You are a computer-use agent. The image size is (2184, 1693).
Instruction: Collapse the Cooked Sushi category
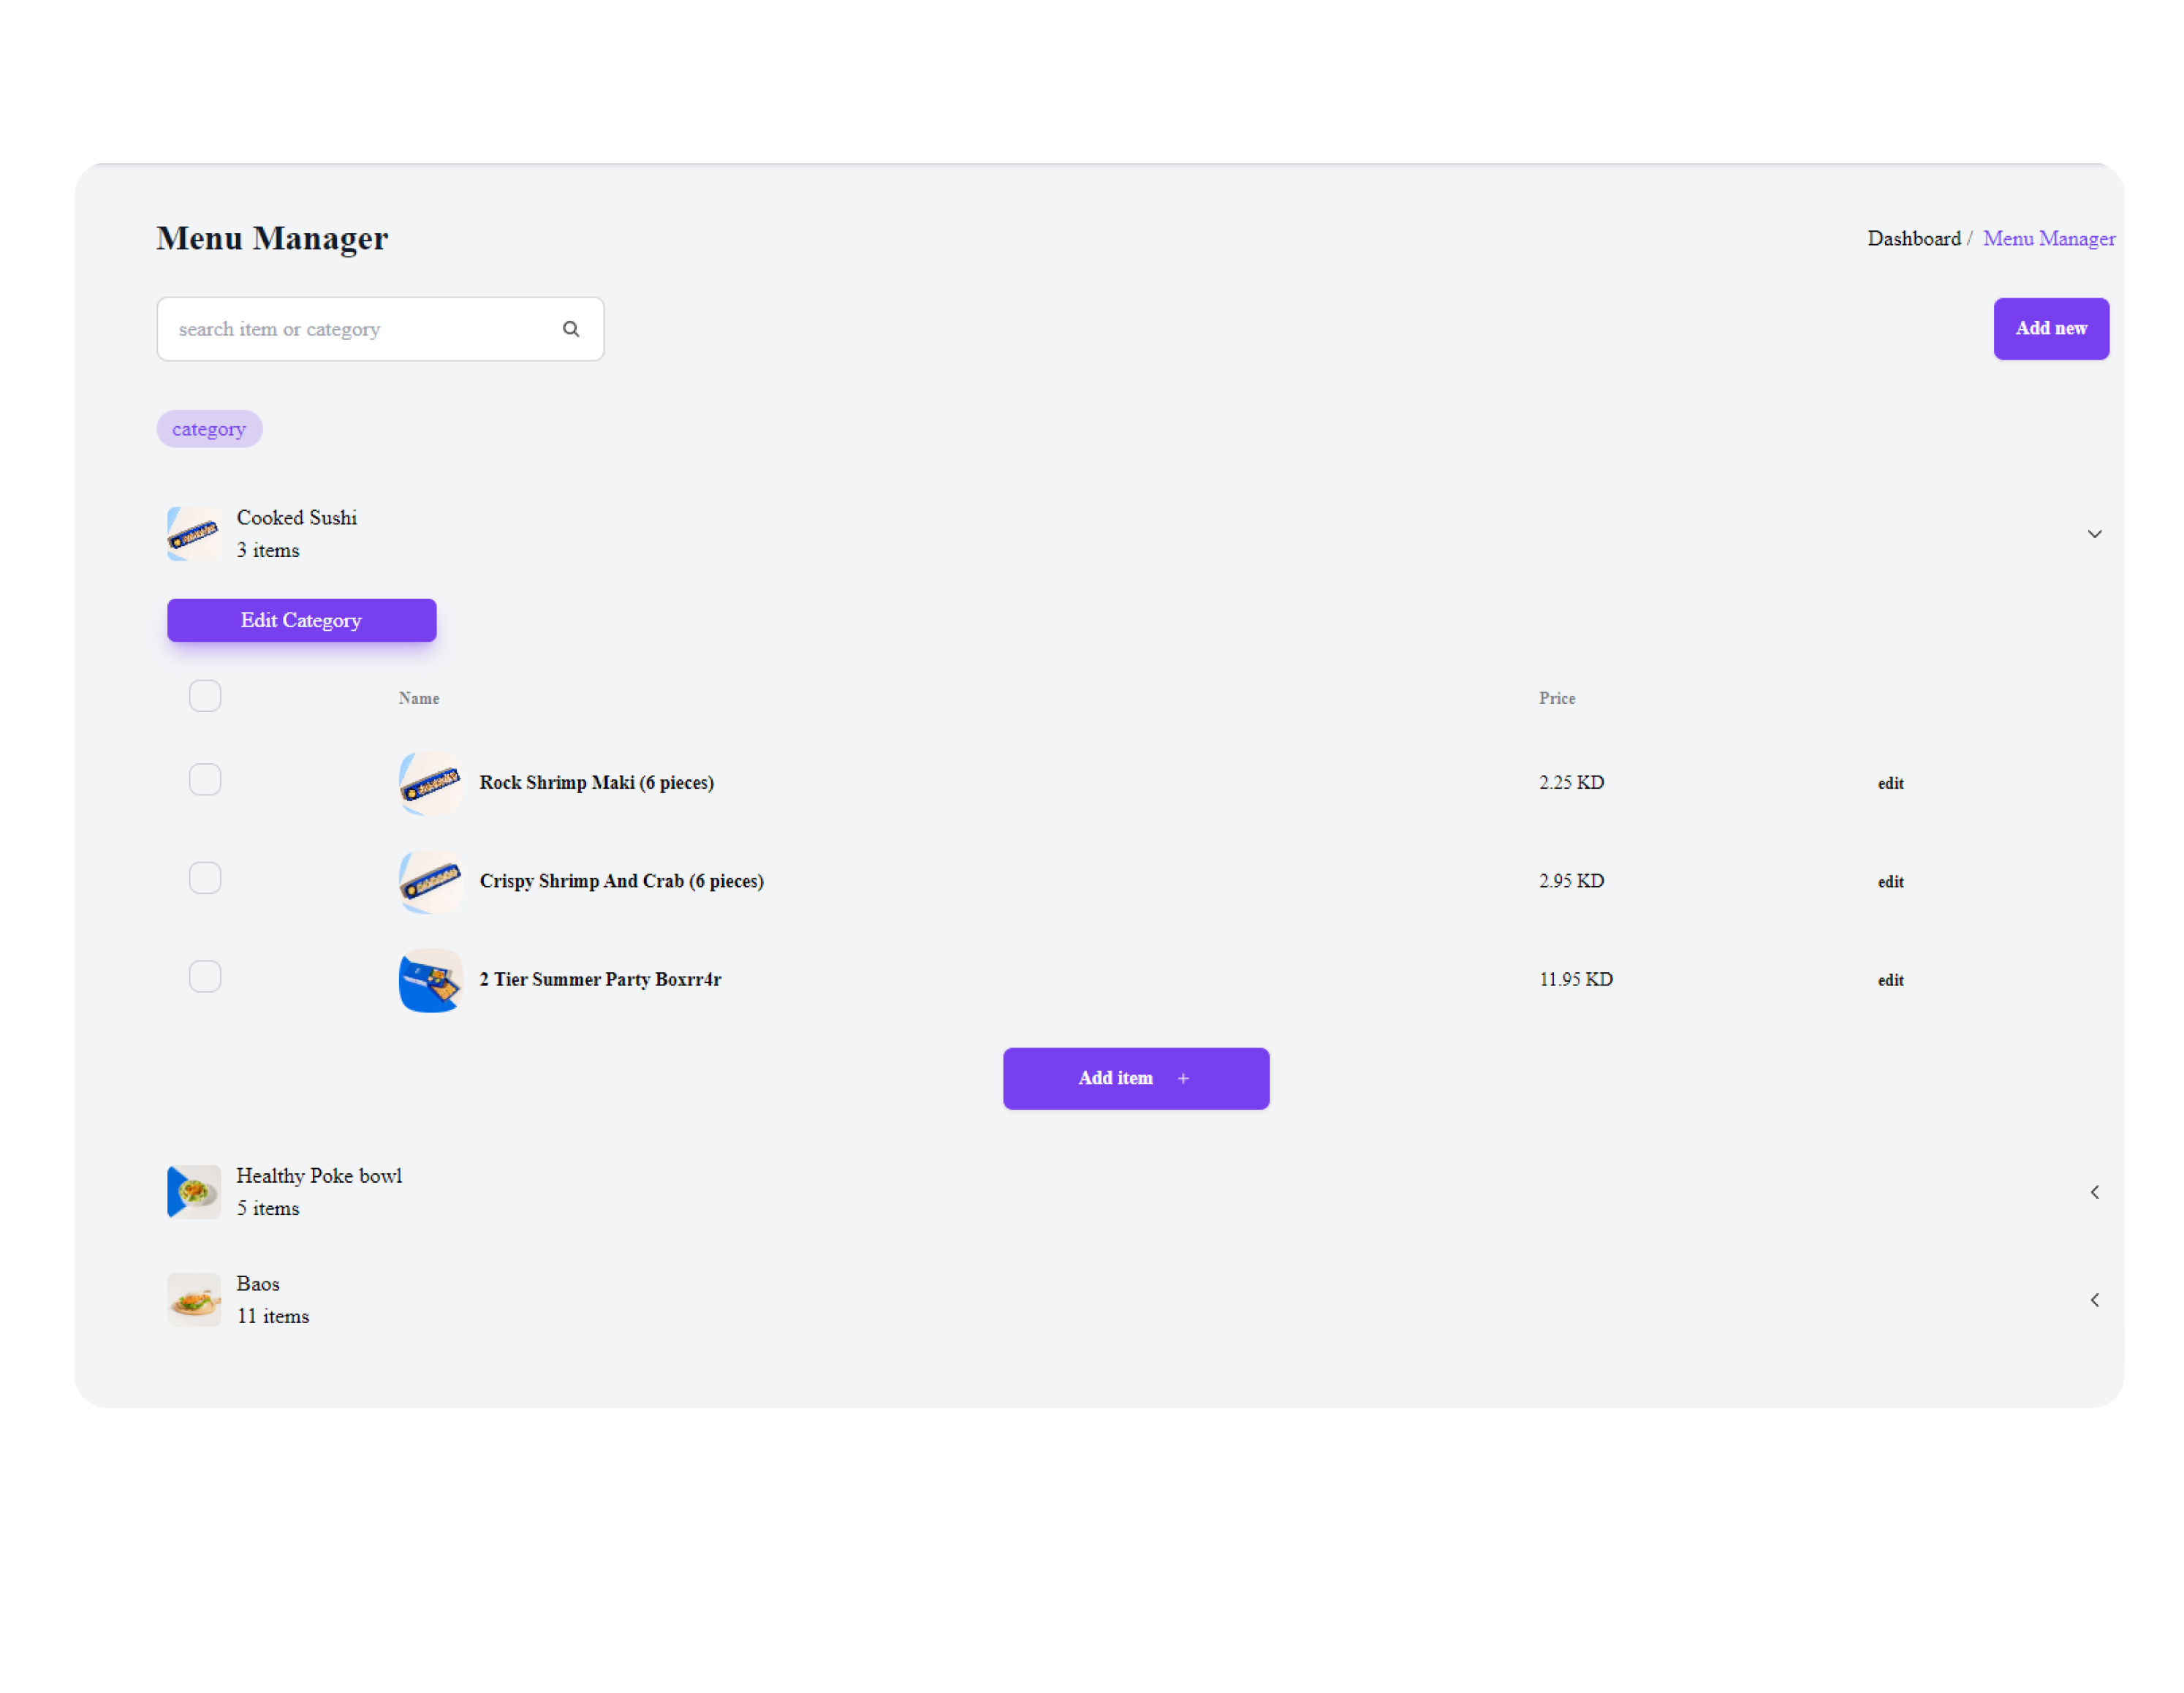coord(2093,534)
